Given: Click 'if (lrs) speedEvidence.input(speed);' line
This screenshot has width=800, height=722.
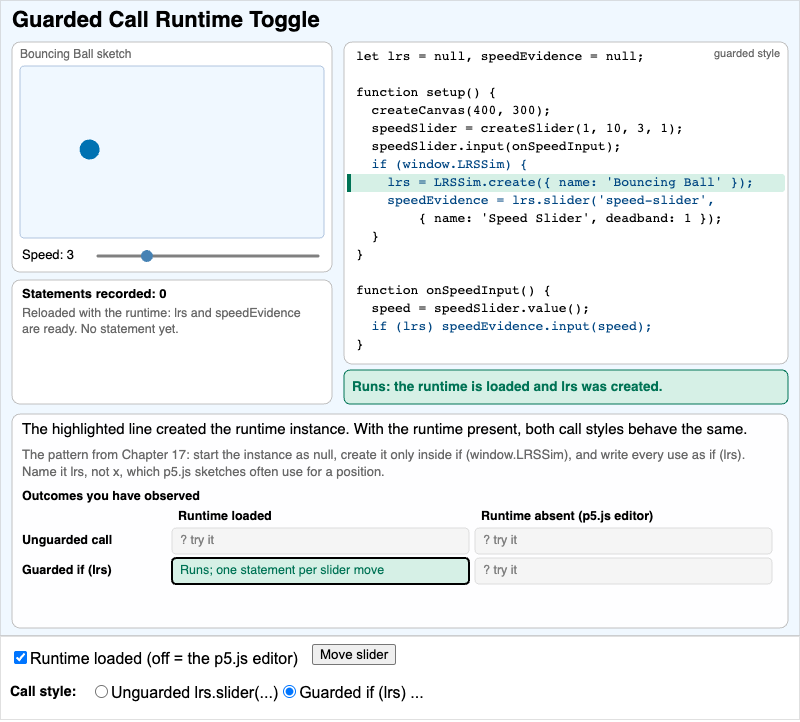Looking at the screenshot, I should [x=511, y=327].
